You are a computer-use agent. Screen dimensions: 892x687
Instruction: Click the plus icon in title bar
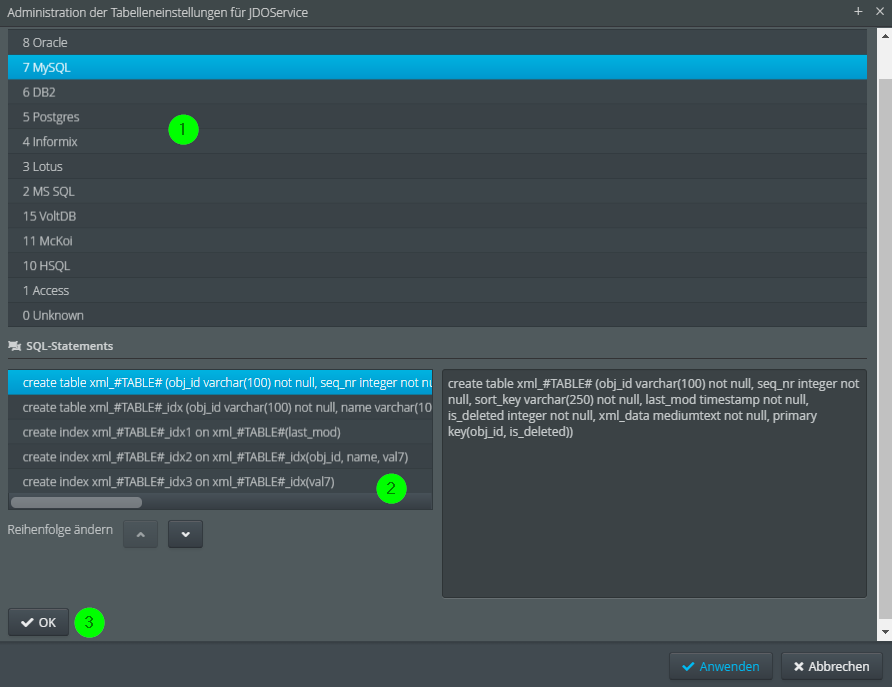(857, 11)
